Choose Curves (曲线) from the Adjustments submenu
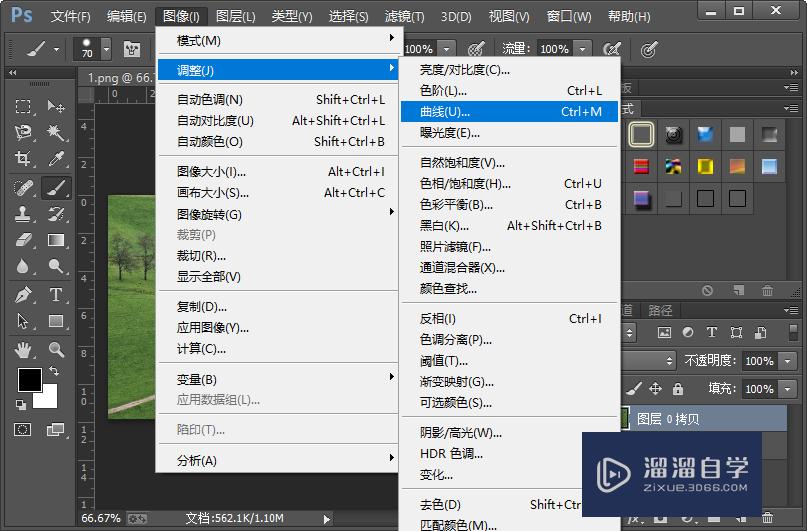This screenshot has height=531, width=807. click(510, 112)
